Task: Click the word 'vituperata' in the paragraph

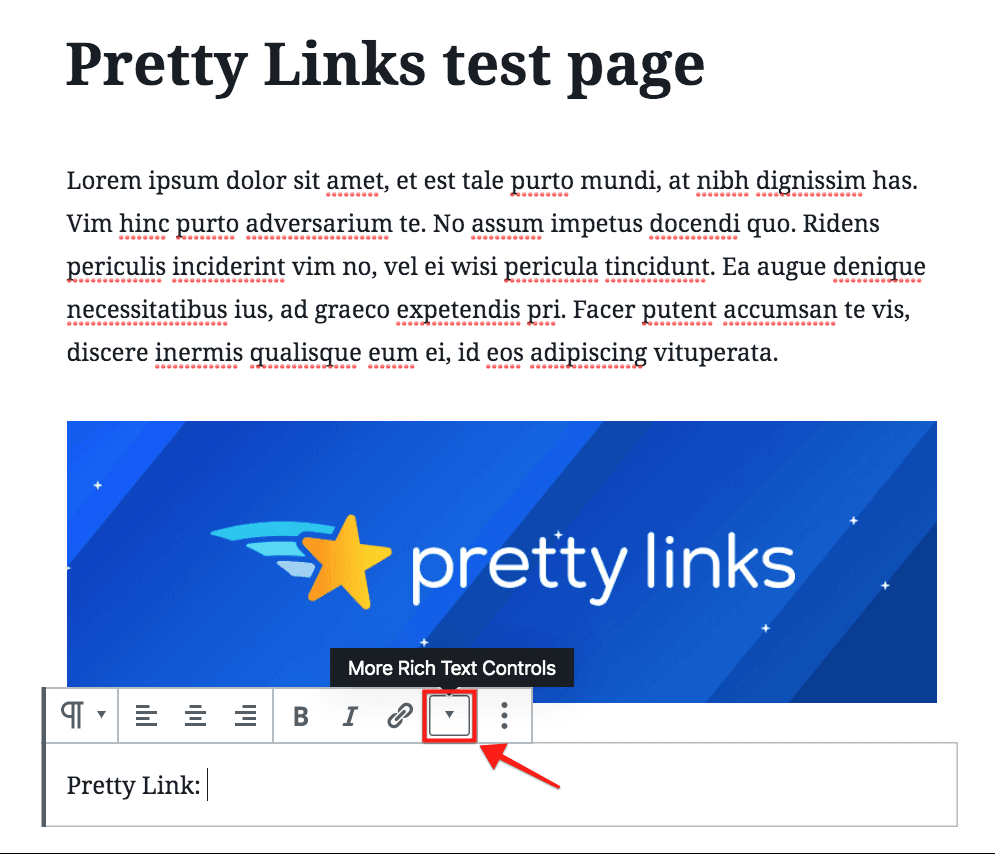Action: pos(713,353)
